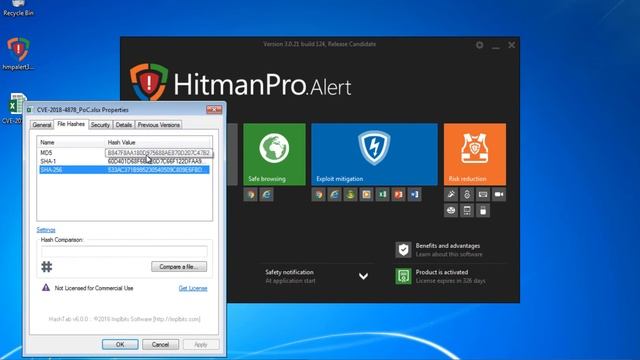Click the media player icon under Exploit mitigation
This screenshot has height=360, width=640.
[367, 195]
